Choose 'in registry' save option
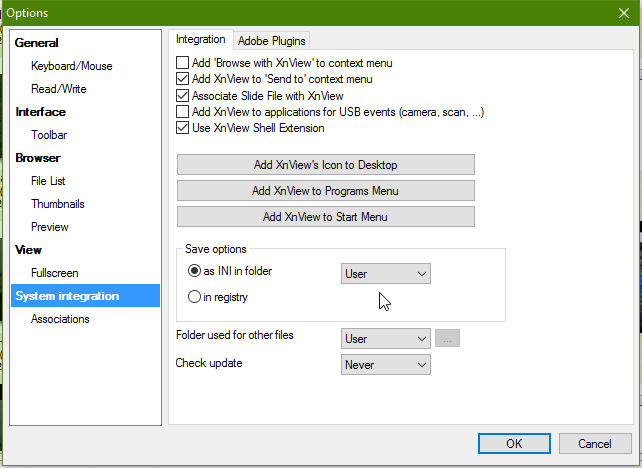Viewport: 642px width, 468px height. 194,297
